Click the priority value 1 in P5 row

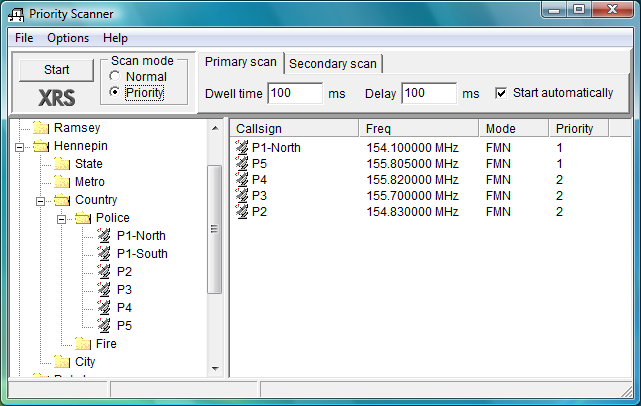(559, 164)
